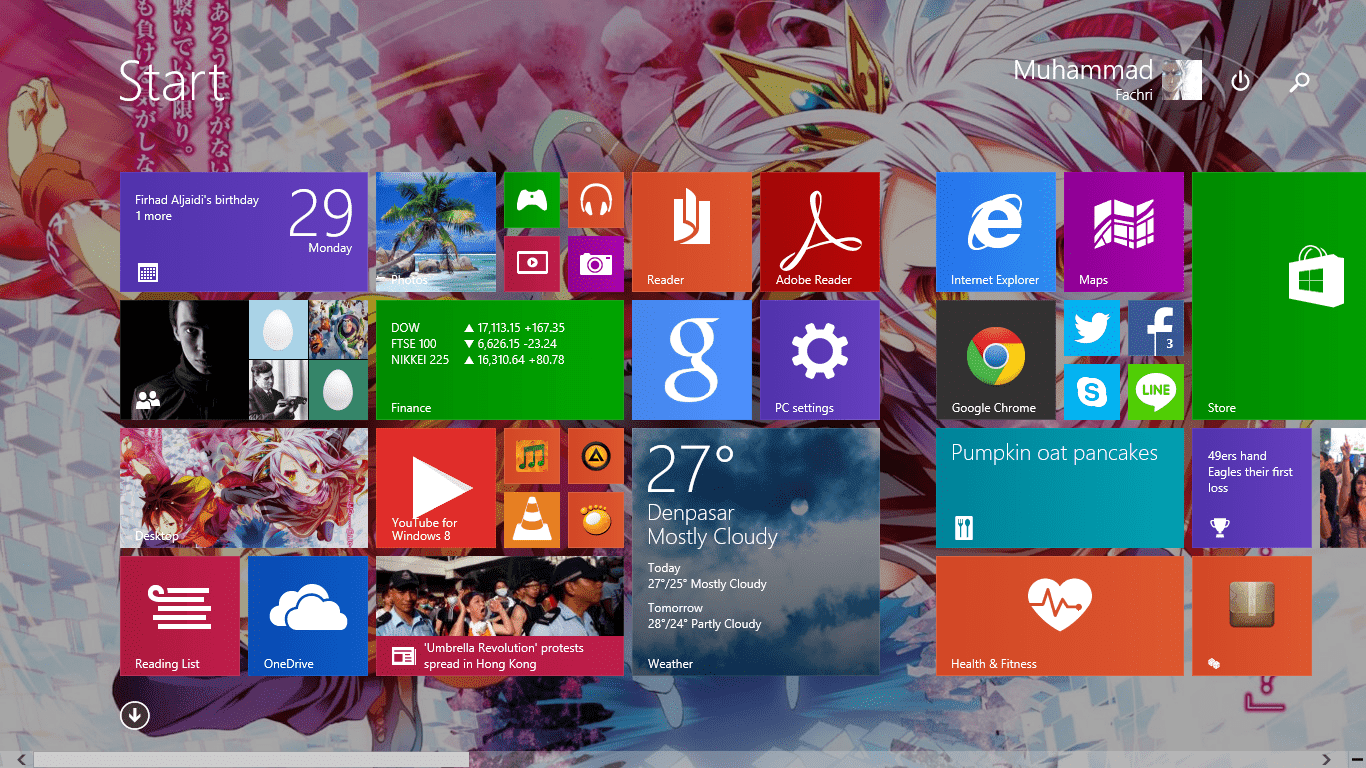Open Calendar tile showing 29 Monday
This screenshot has width=1366, height=768.
tap(243, 232)
